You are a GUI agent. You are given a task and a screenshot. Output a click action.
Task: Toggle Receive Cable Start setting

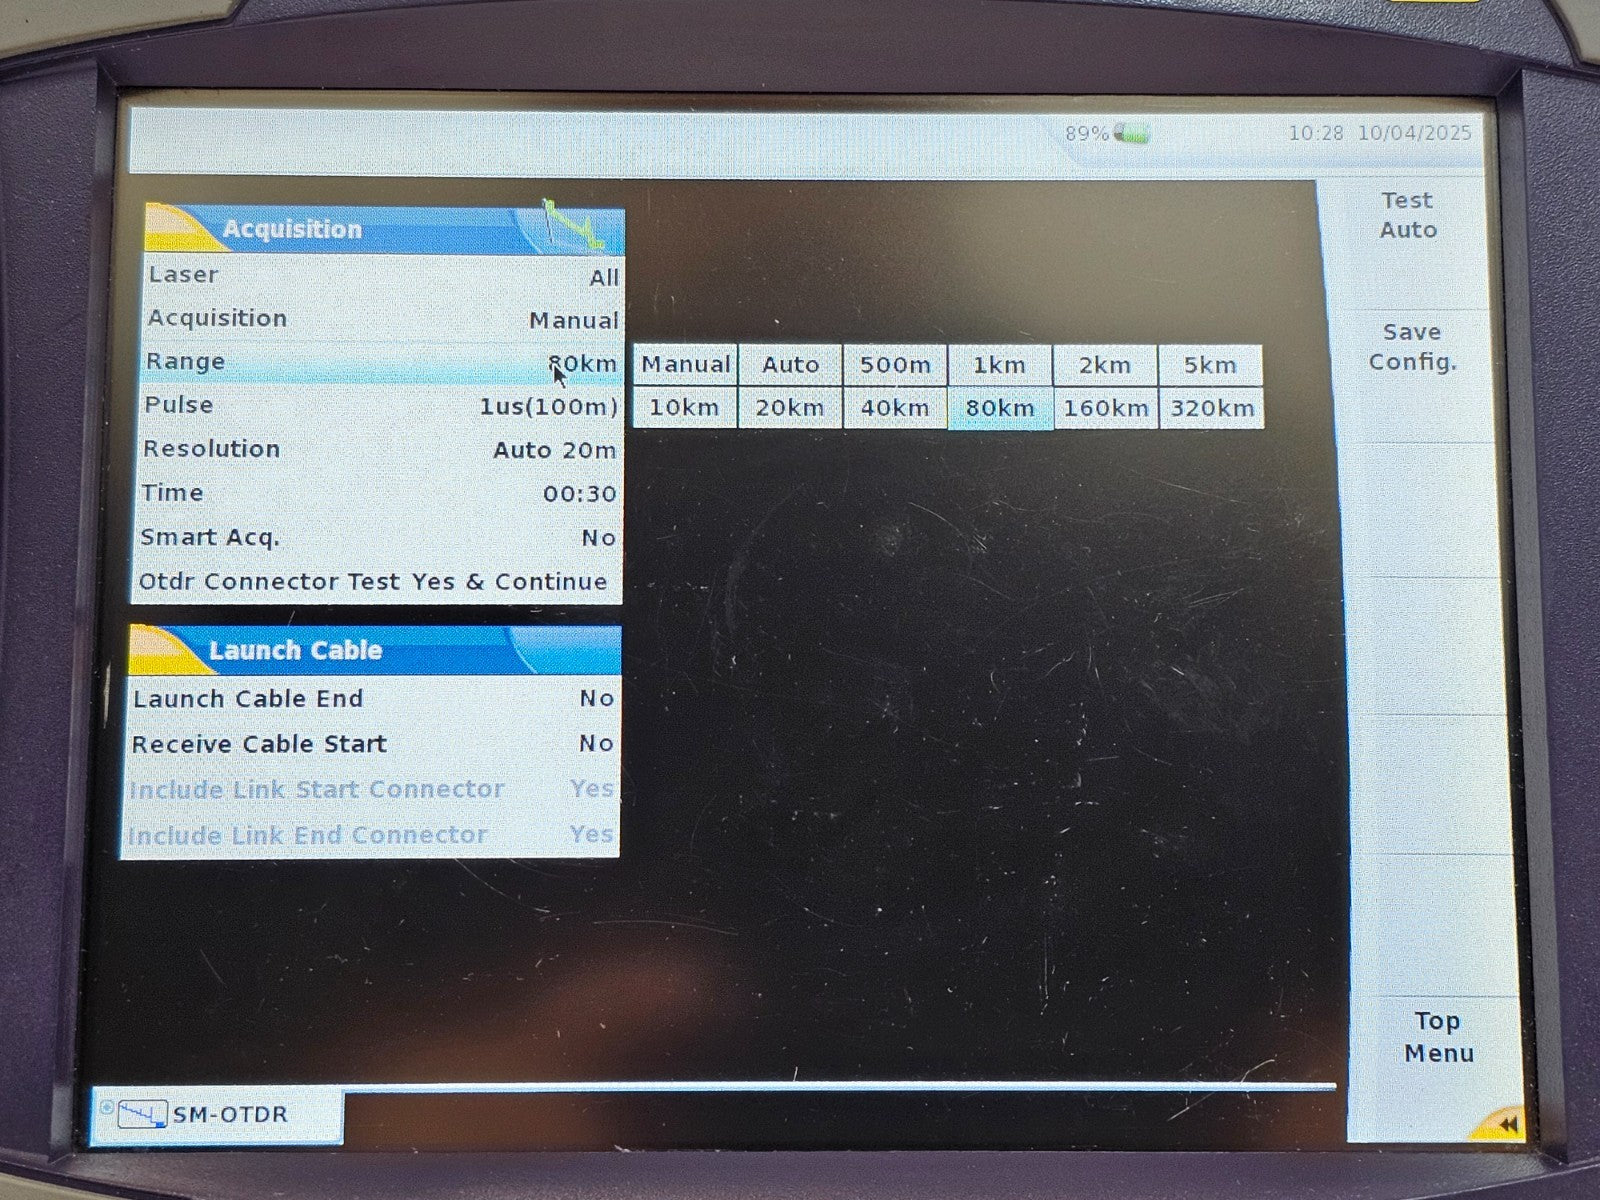(372, 744)
